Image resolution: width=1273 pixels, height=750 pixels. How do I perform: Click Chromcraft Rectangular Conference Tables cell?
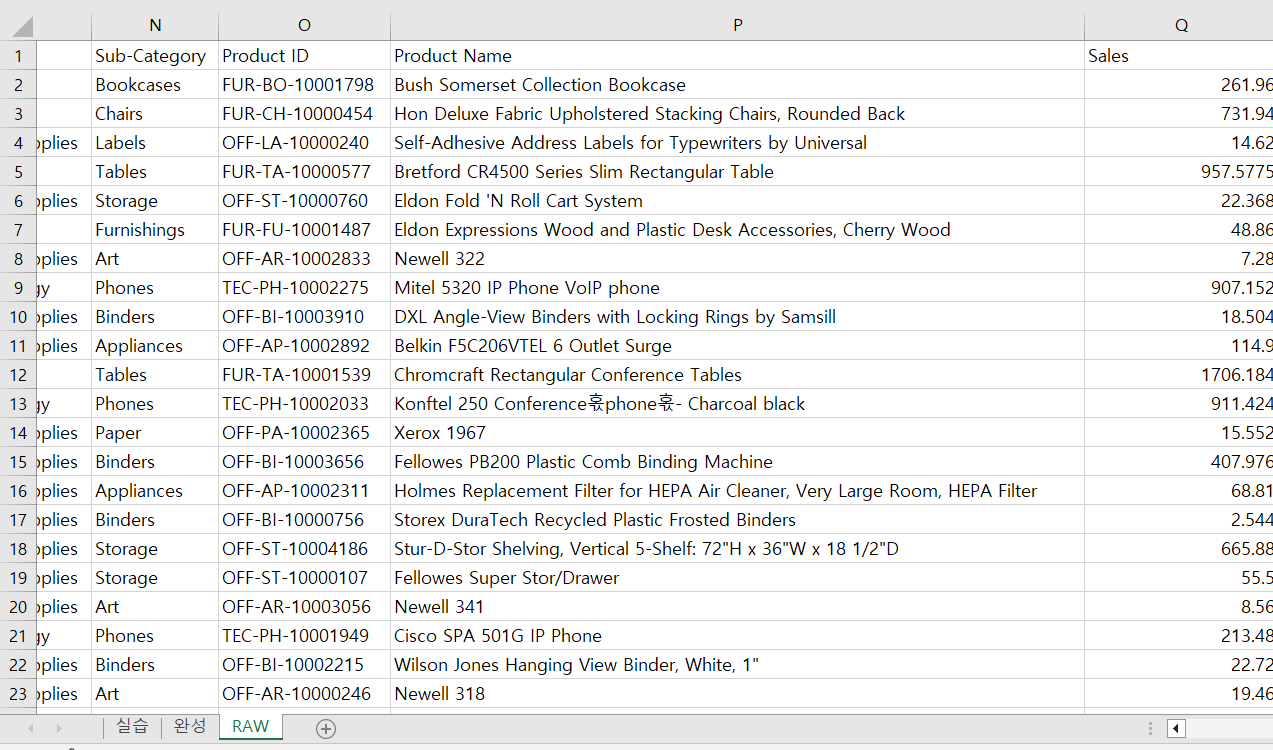[738, 375]
